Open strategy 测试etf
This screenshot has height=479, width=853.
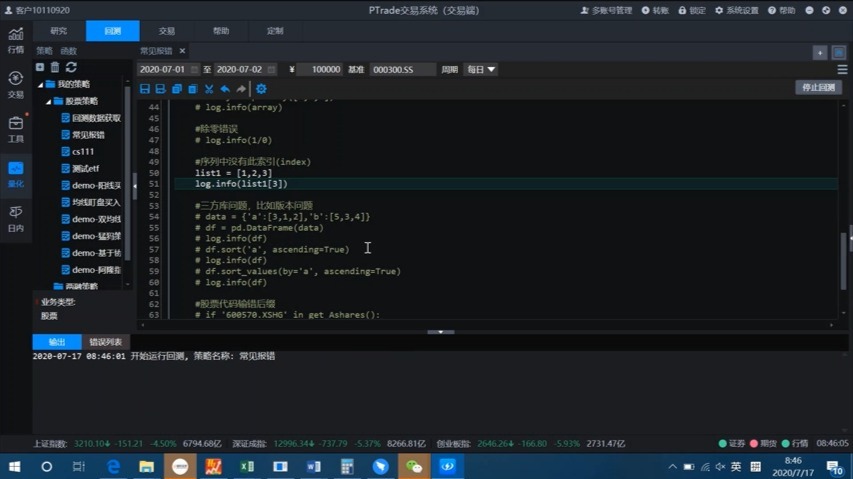(x=81, y=169)
